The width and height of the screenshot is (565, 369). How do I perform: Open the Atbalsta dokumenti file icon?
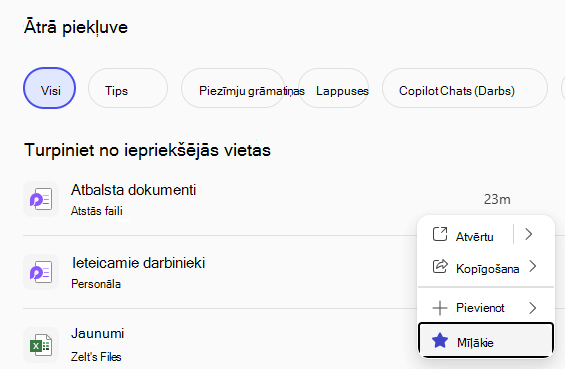pos(41,199)
